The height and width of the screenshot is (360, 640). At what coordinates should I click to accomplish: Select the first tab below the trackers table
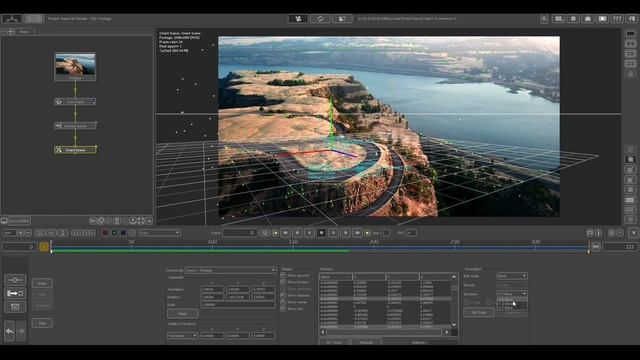click(x=334, y=342)
